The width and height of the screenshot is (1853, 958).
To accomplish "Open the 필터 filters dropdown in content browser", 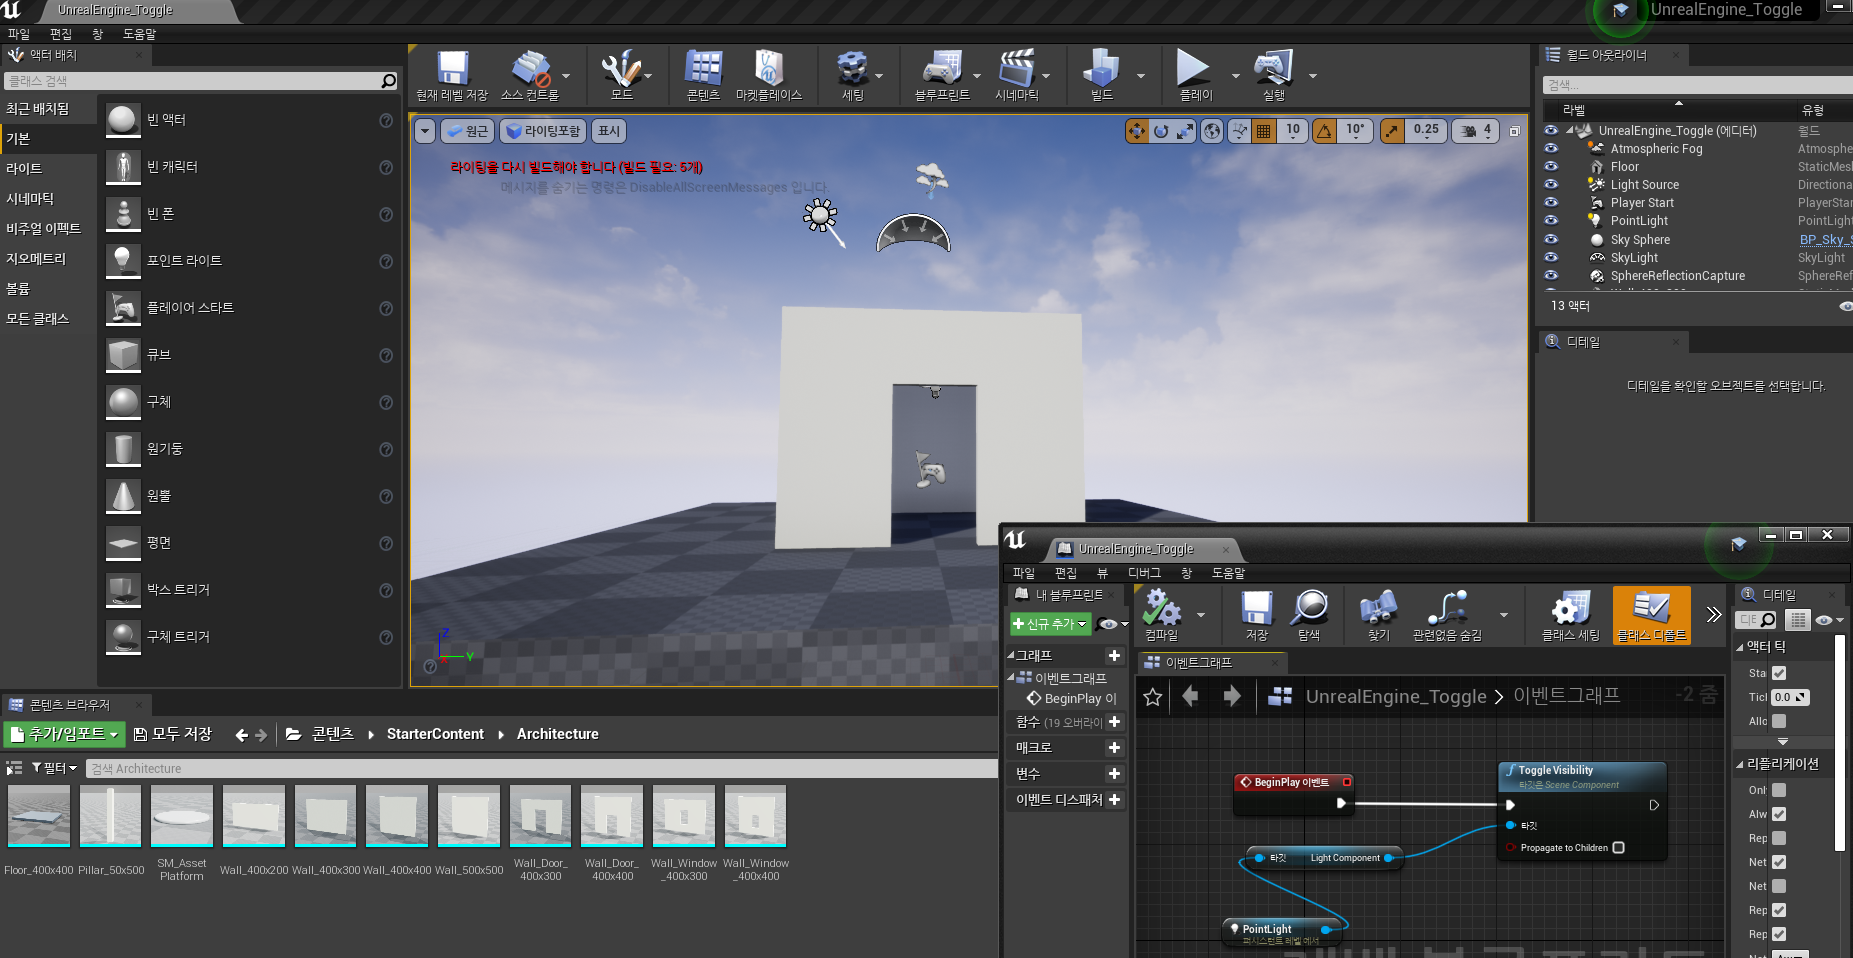I will pos(54,768).
